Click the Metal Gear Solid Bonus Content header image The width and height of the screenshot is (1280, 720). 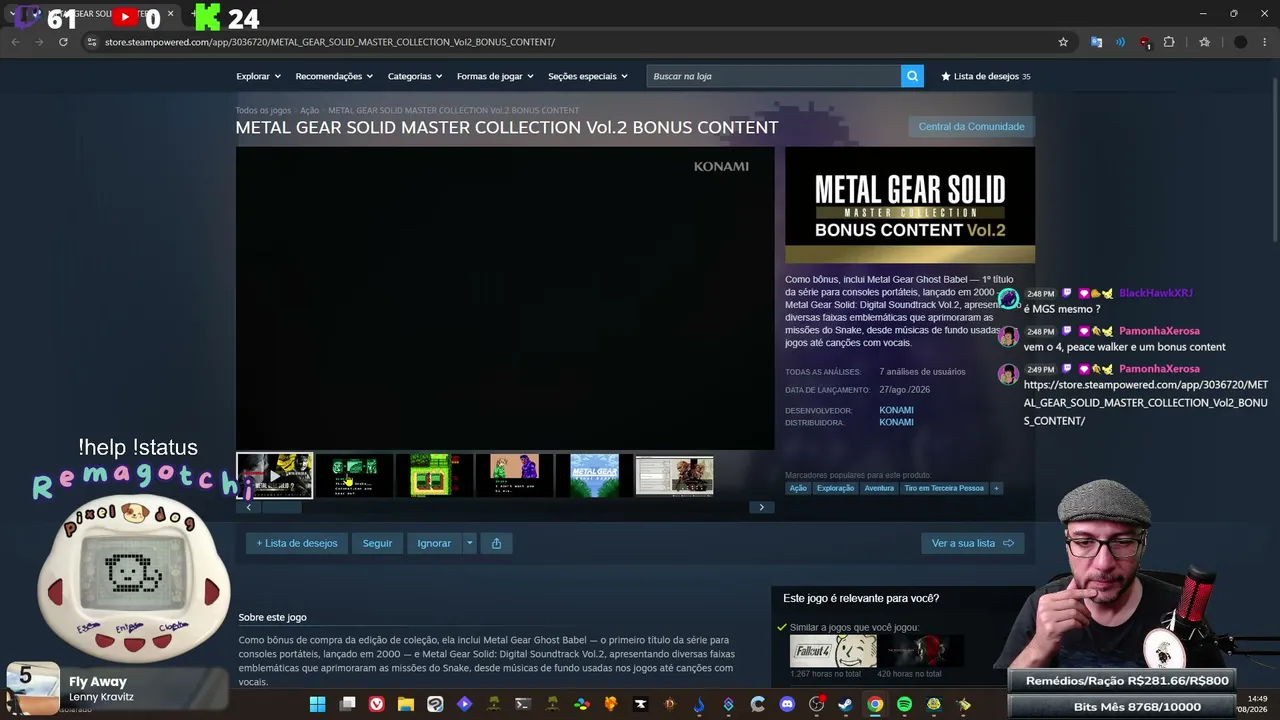point(910,205)
